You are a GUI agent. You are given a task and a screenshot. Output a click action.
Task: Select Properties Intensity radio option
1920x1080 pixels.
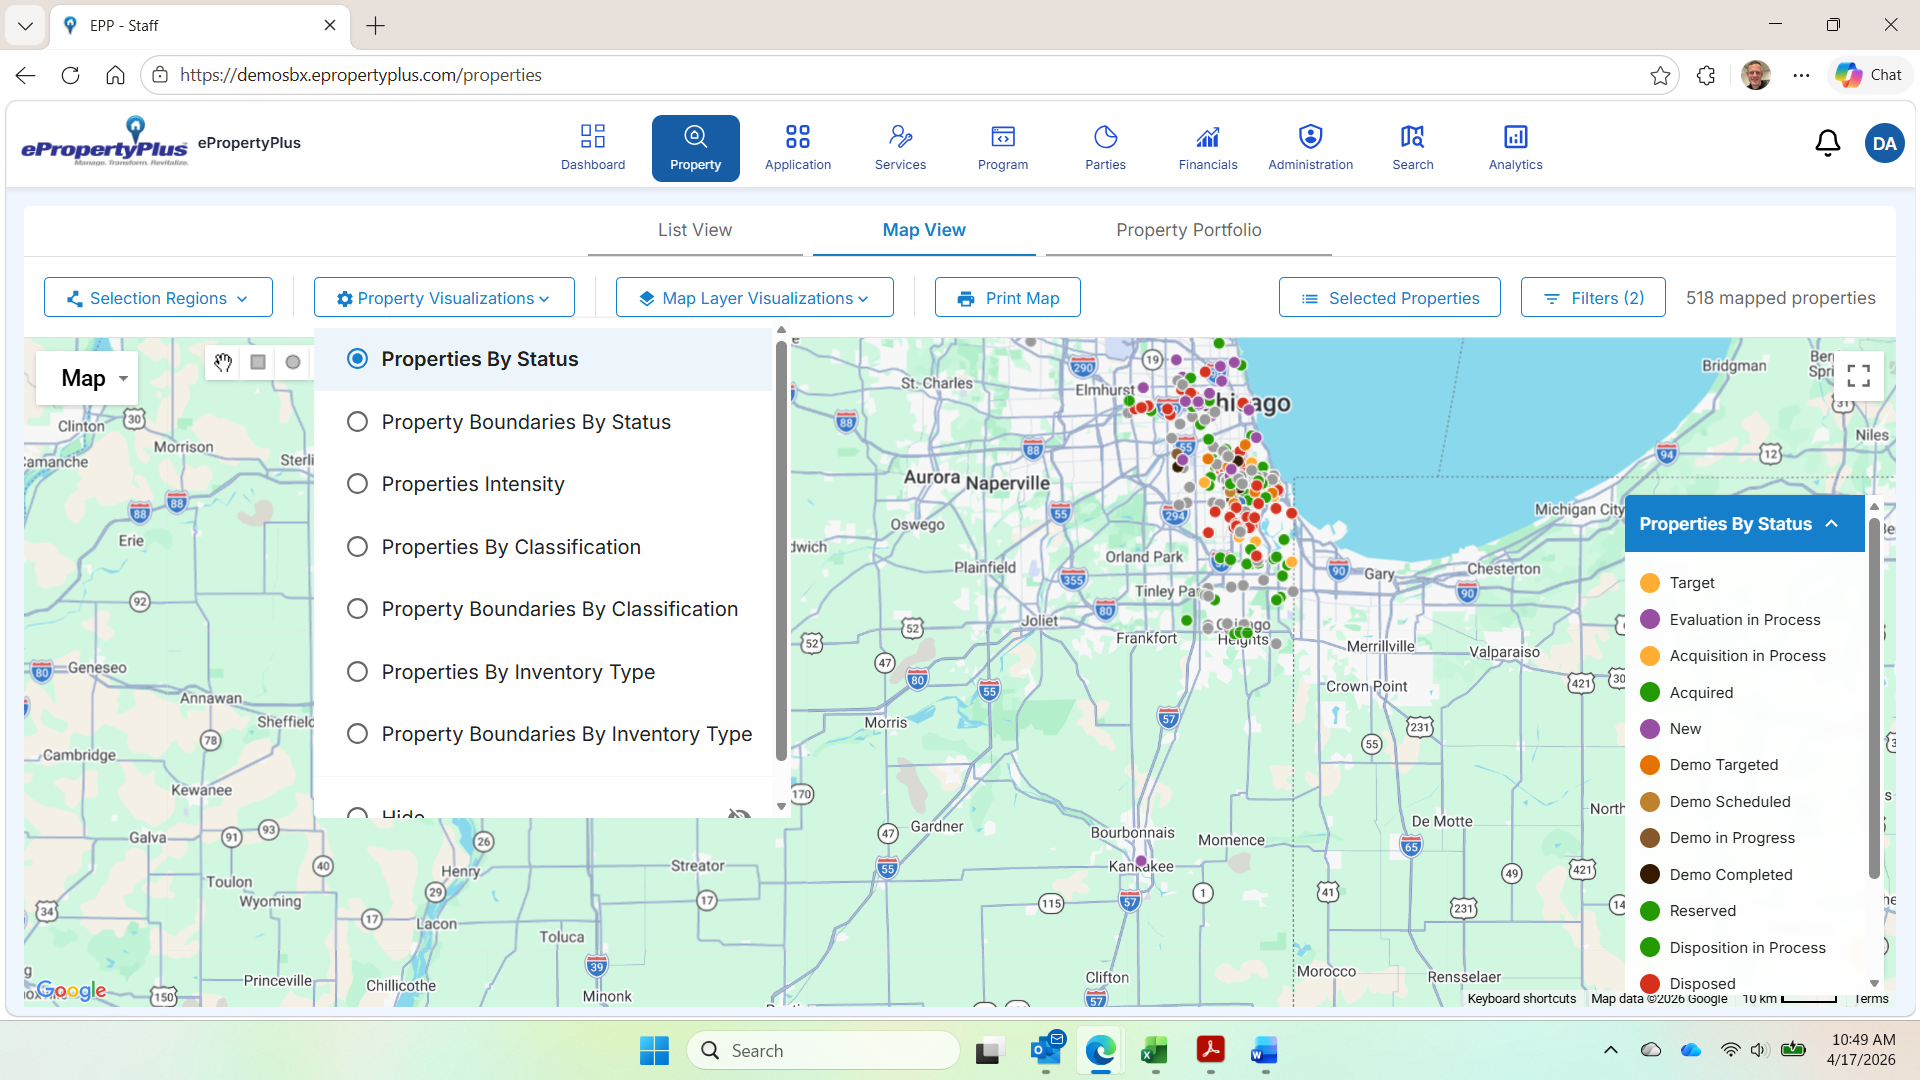click(x=357, y=484)
